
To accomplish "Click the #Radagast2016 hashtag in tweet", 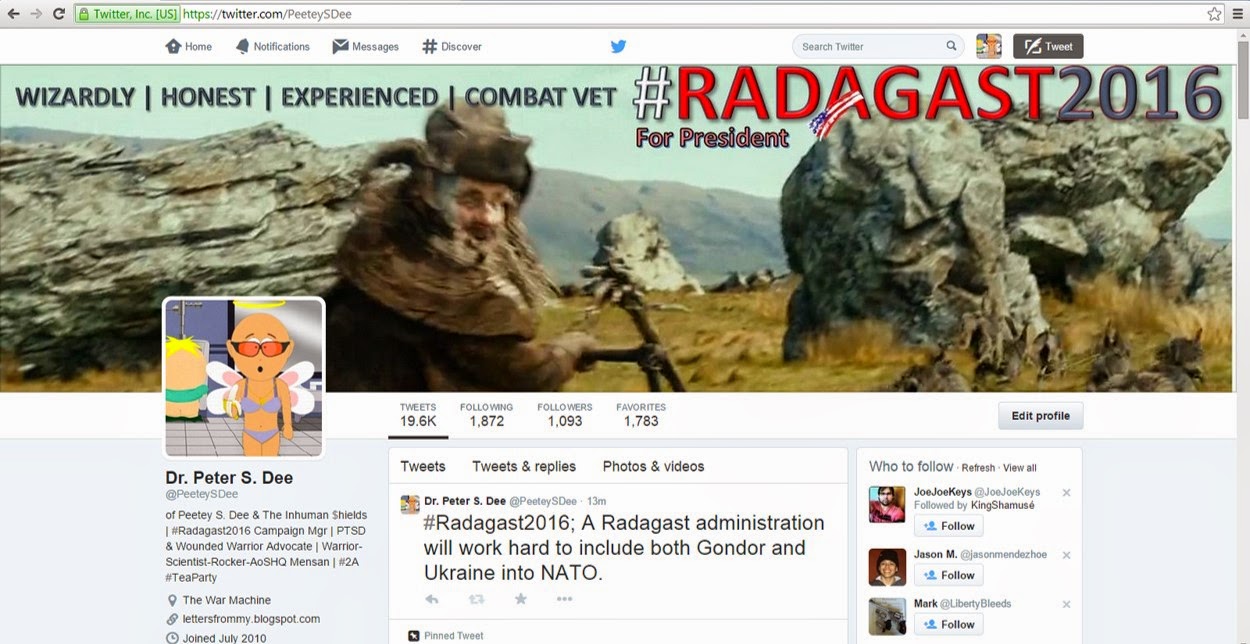I will click(x=496, y=523).
